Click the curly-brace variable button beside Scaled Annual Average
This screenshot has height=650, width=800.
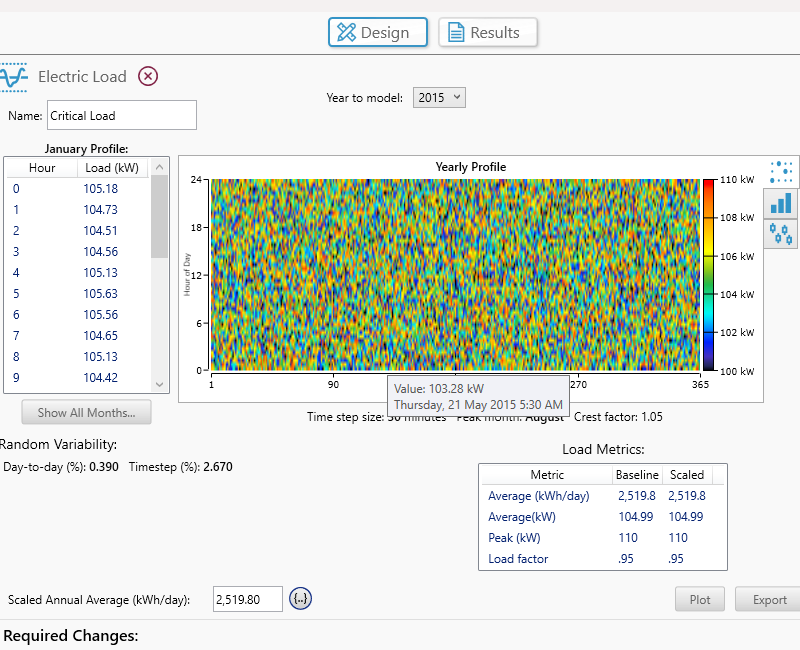[x=301, y=599]
